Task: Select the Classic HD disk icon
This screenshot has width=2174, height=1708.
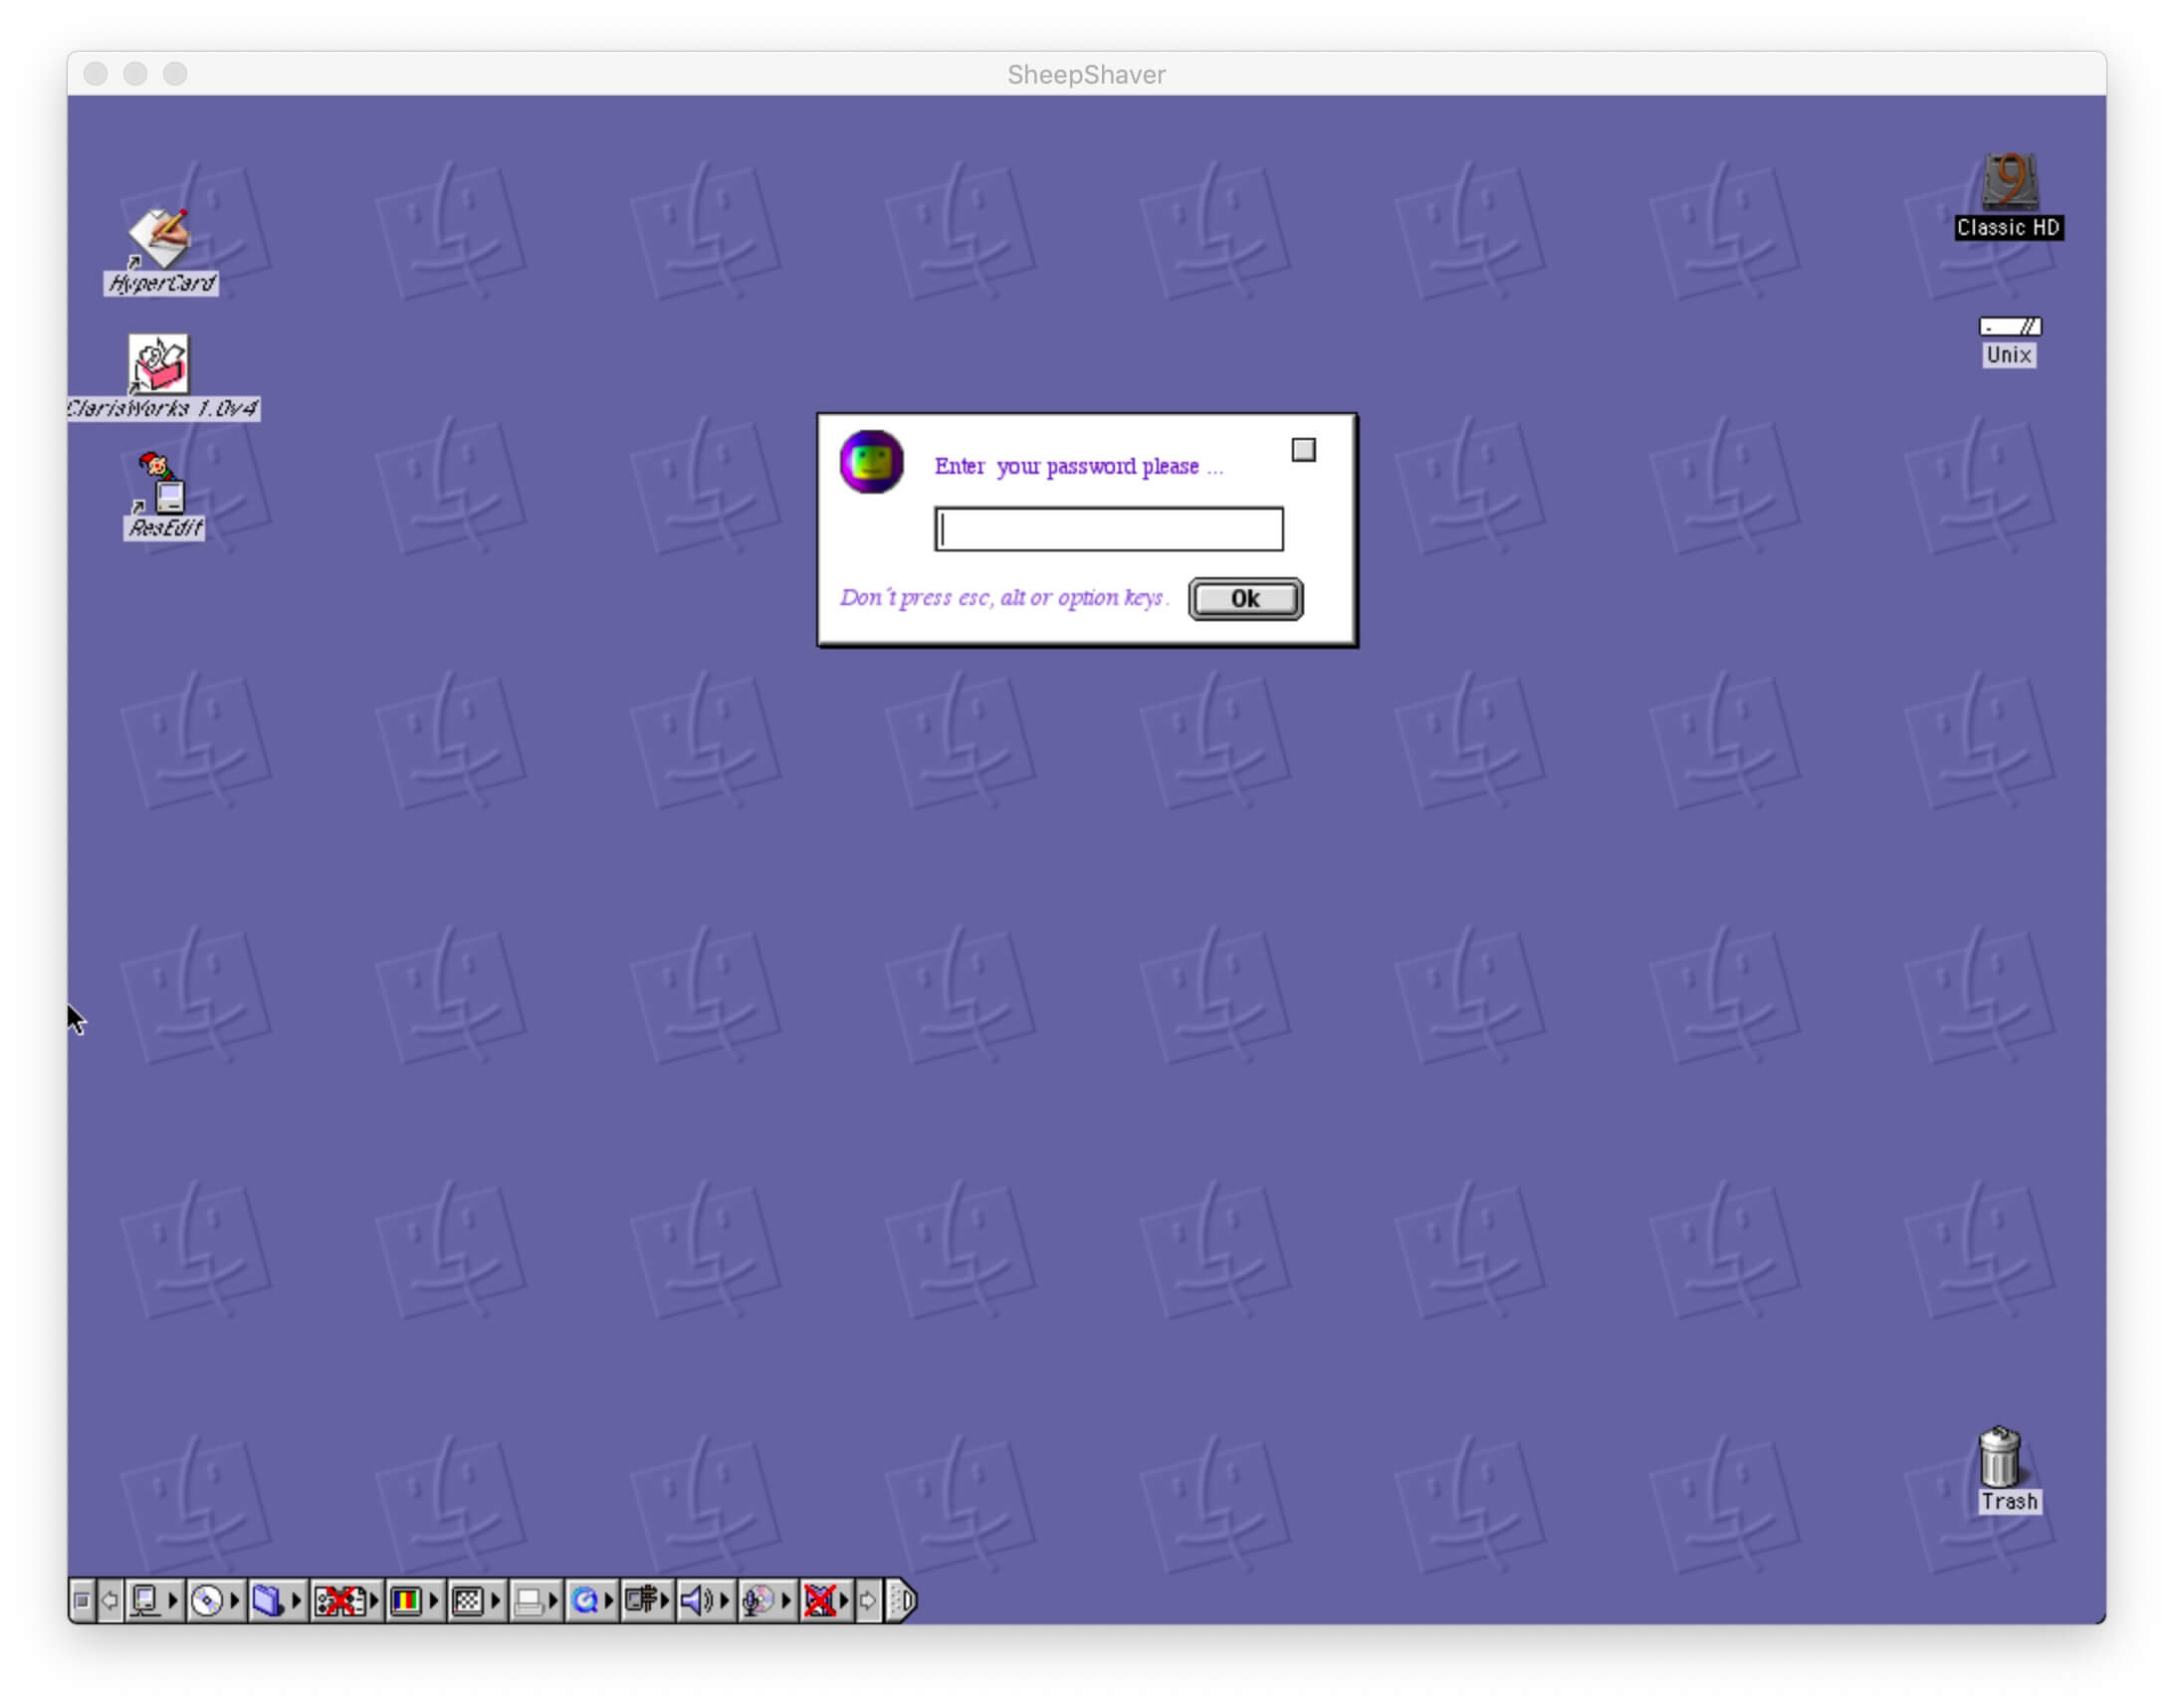Action: pyautogui.click(x=2008, y=181)
